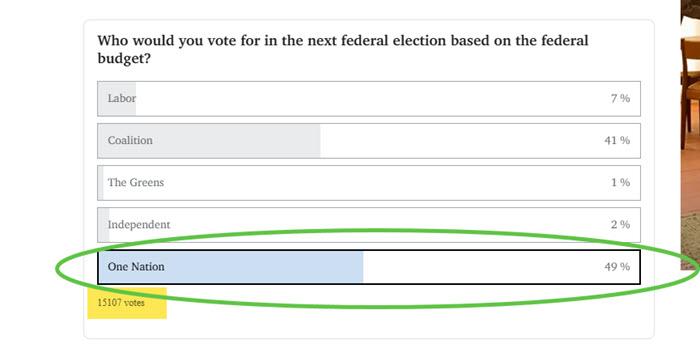Click the 7 % result for Labor
This screenshot has height=361, width=700.
[620, 99]
